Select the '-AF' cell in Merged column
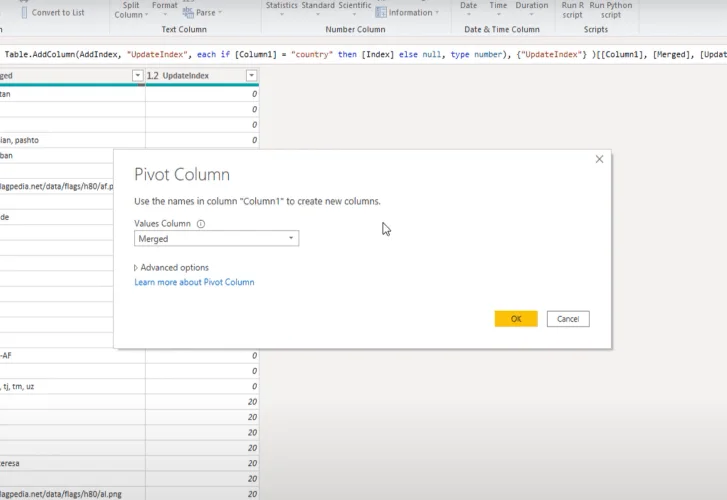The width and height of the screenshot is (727, 500). (x=72, y=356)
